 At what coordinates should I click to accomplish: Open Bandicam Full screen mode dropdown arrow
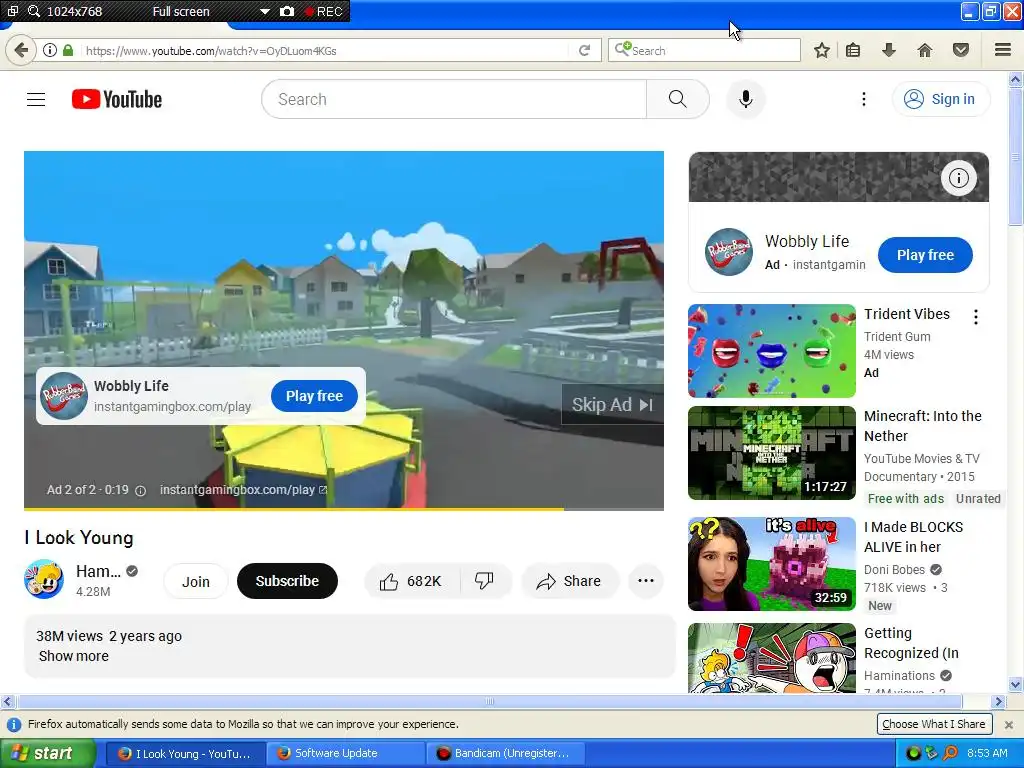[264, 11]
